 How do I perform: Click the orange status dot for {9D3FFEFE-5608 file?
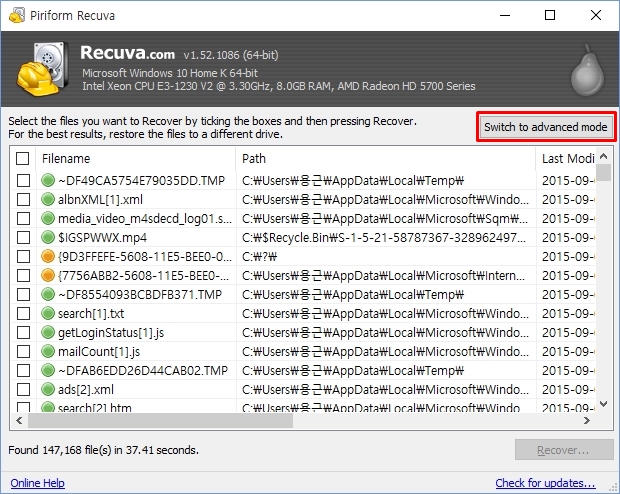pos(48,256)
